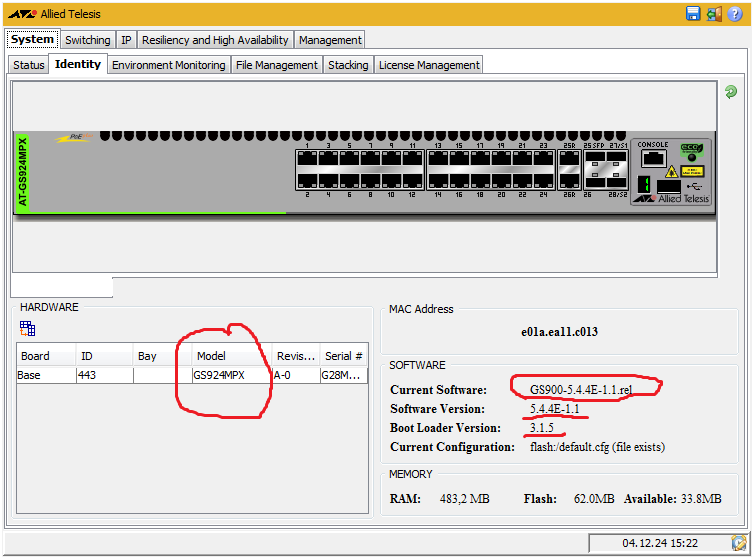Click the CONSOLE port on switch image
The height and width of the screenshot is (559, 755).
pyautogui.click(x=653, y=158)
